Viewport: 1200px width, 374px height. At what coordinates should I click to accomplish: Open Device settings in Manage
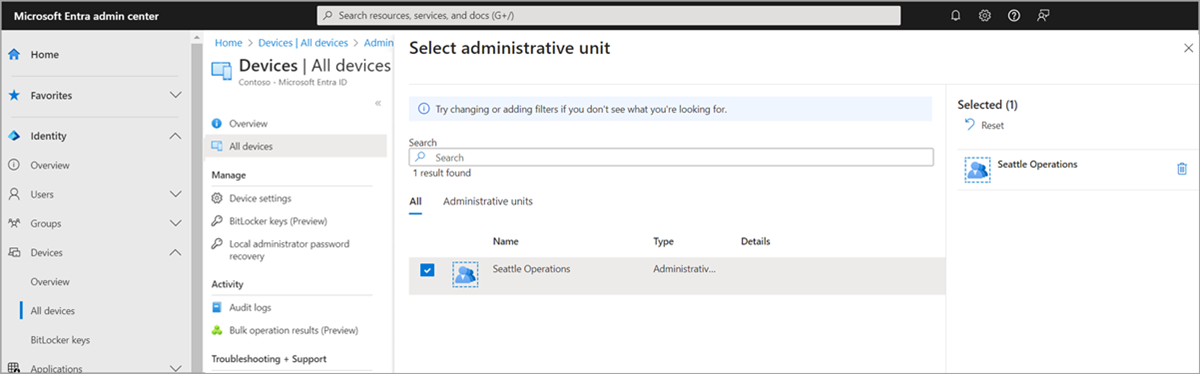(260, 198)
